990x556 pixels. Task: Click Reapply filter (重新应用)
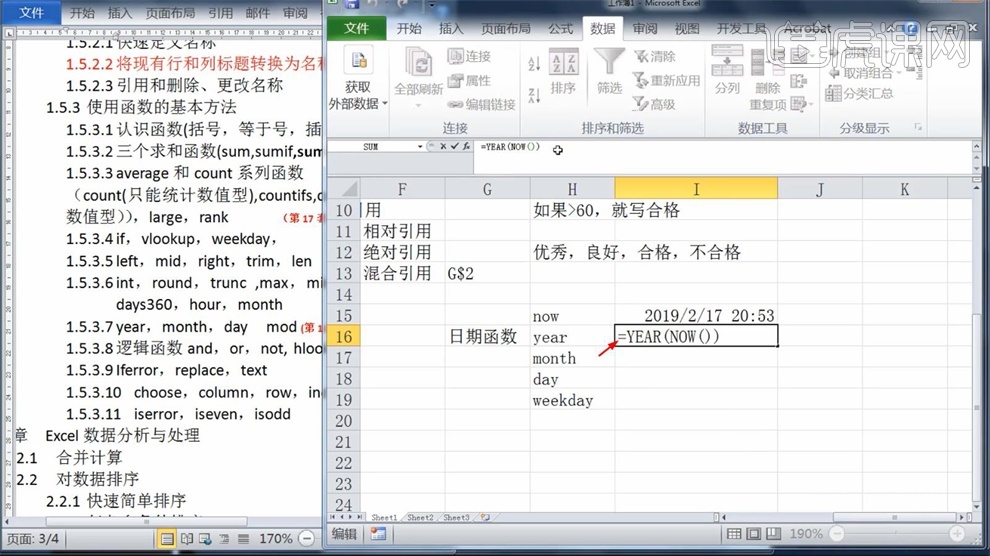pyautogui.click(x=667, y=81)
